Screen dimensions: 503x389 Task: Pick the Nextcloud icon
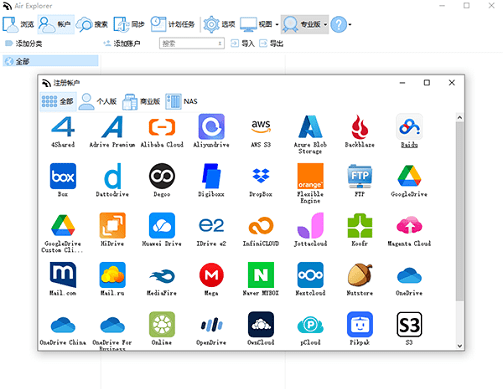310,279
